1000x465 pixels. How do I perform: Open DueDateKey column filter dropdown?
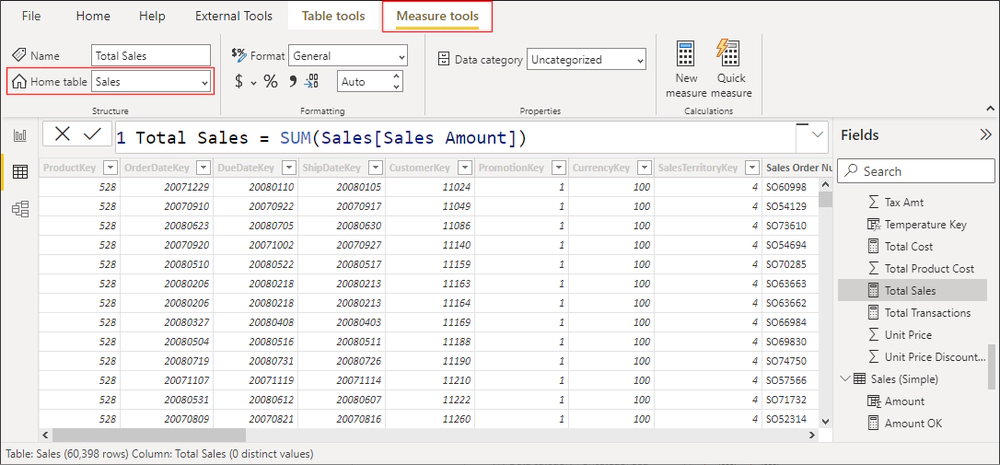pyautogui.click(x=288, y=168)
